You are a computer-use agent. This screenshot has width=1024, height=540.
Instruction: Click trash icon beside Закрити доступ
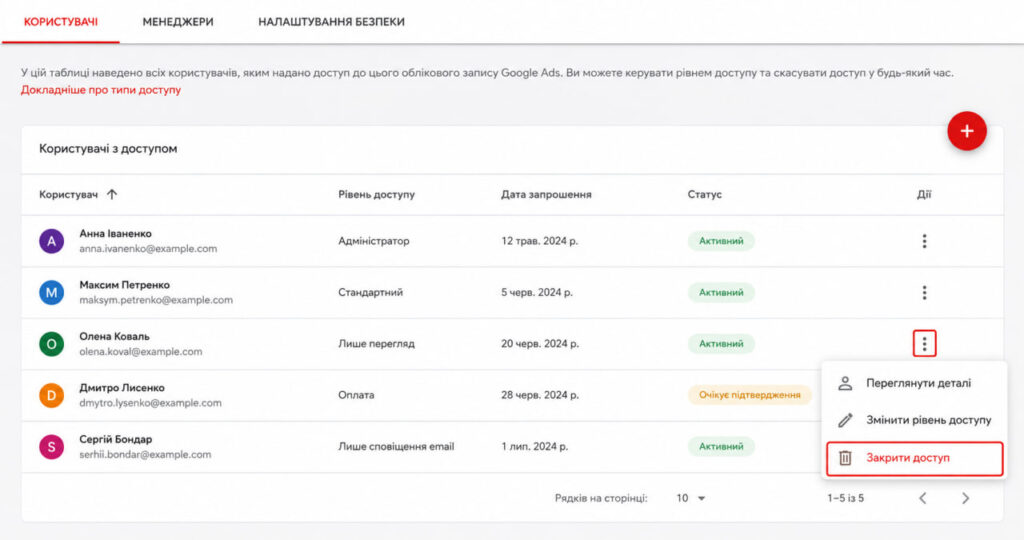pos(845,458)
